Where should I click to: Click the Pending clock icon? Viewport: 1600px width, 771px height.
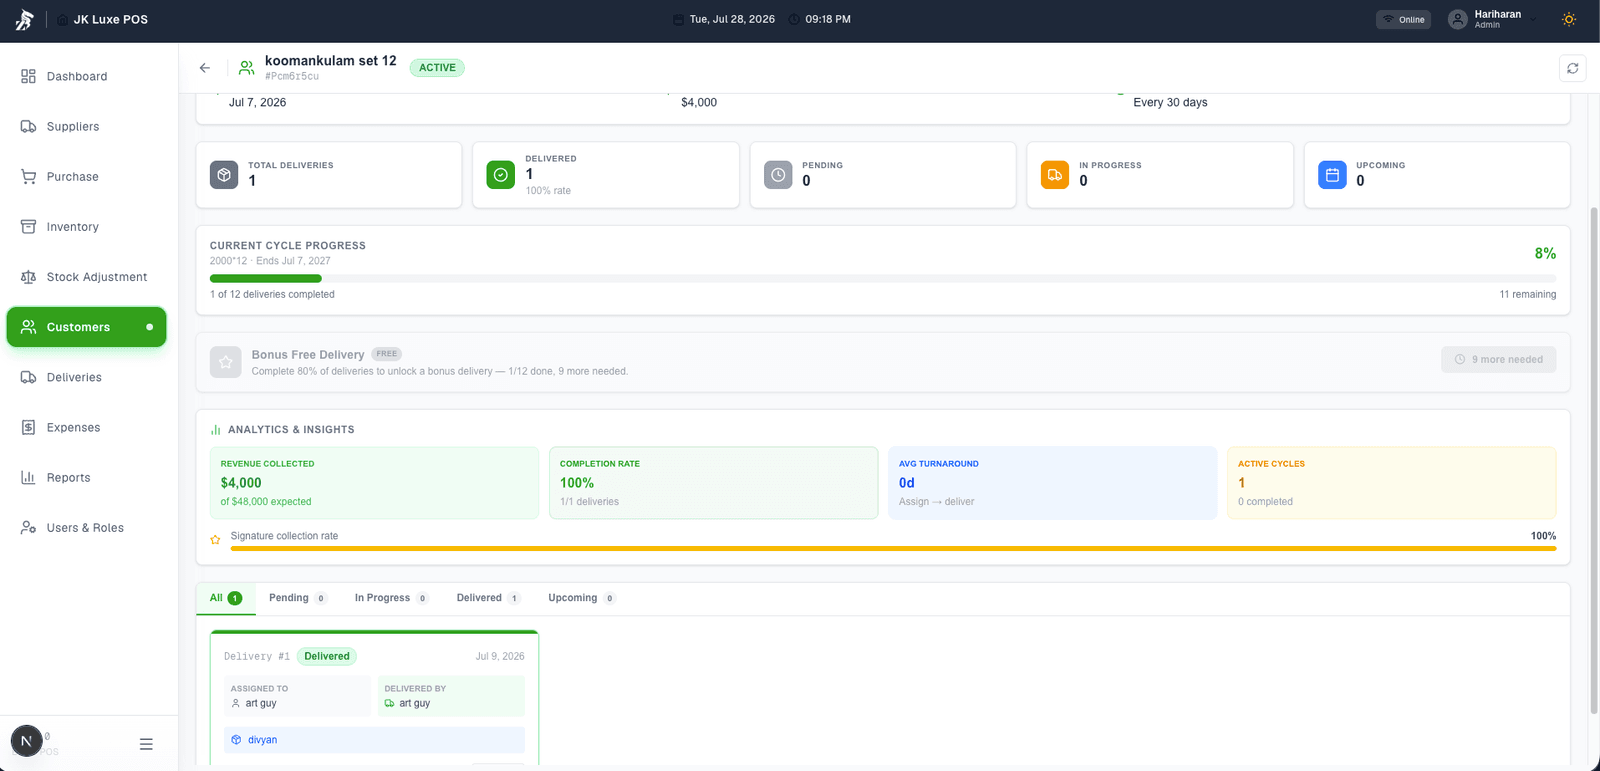[x=778, y=175]
